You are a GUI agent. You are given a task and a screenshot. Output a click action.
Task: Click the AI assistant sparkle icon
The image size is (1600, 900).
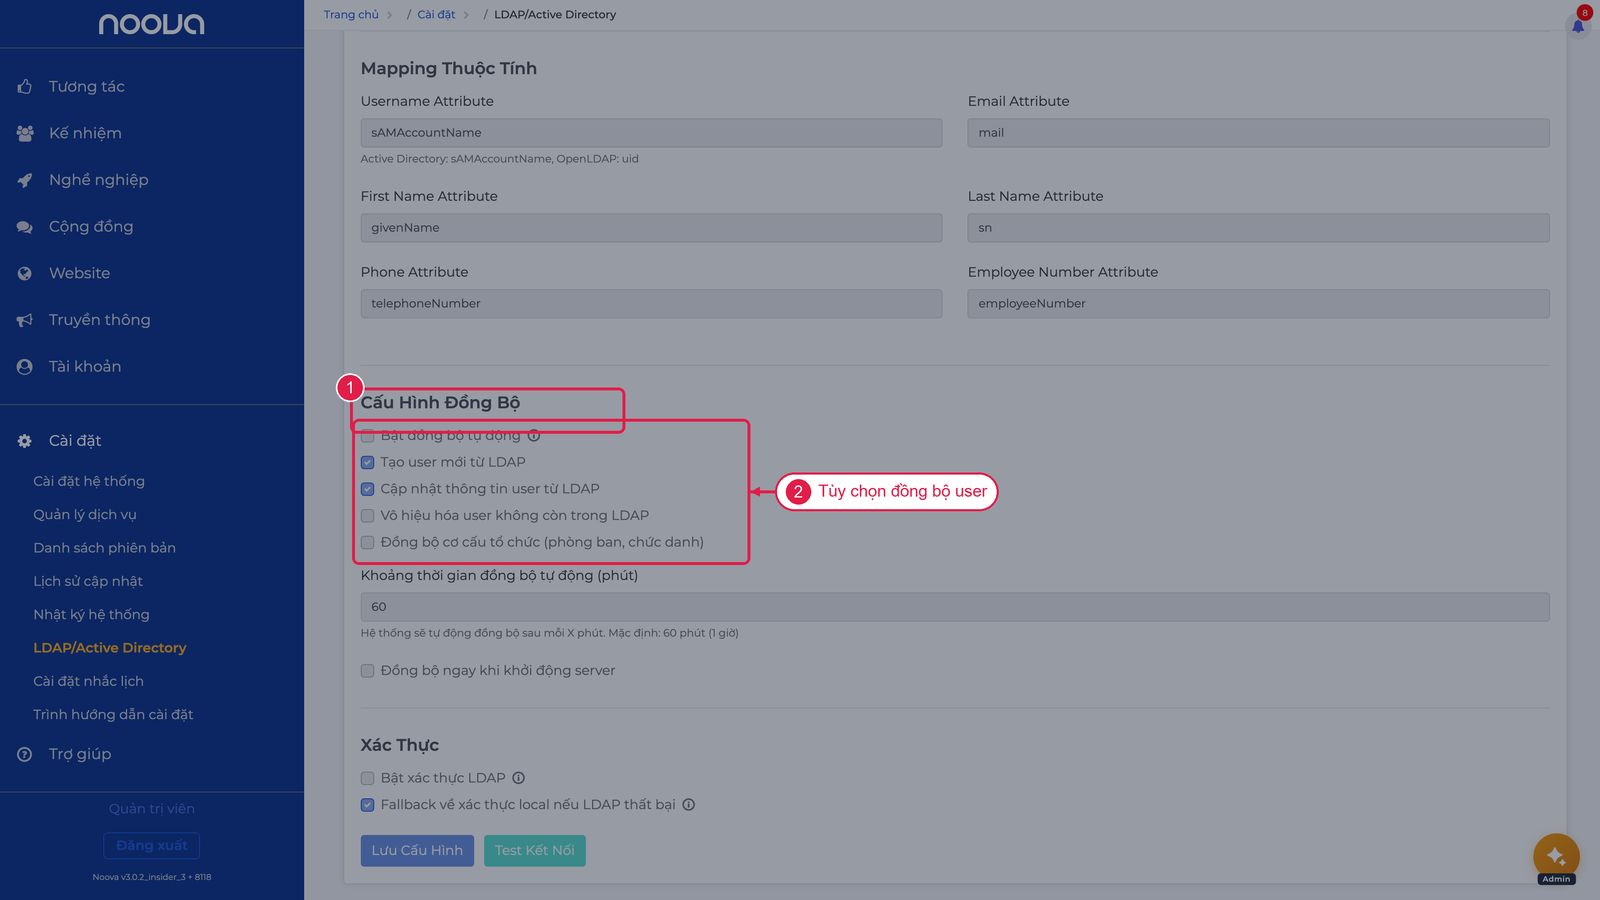click(x=1556, y=856)
